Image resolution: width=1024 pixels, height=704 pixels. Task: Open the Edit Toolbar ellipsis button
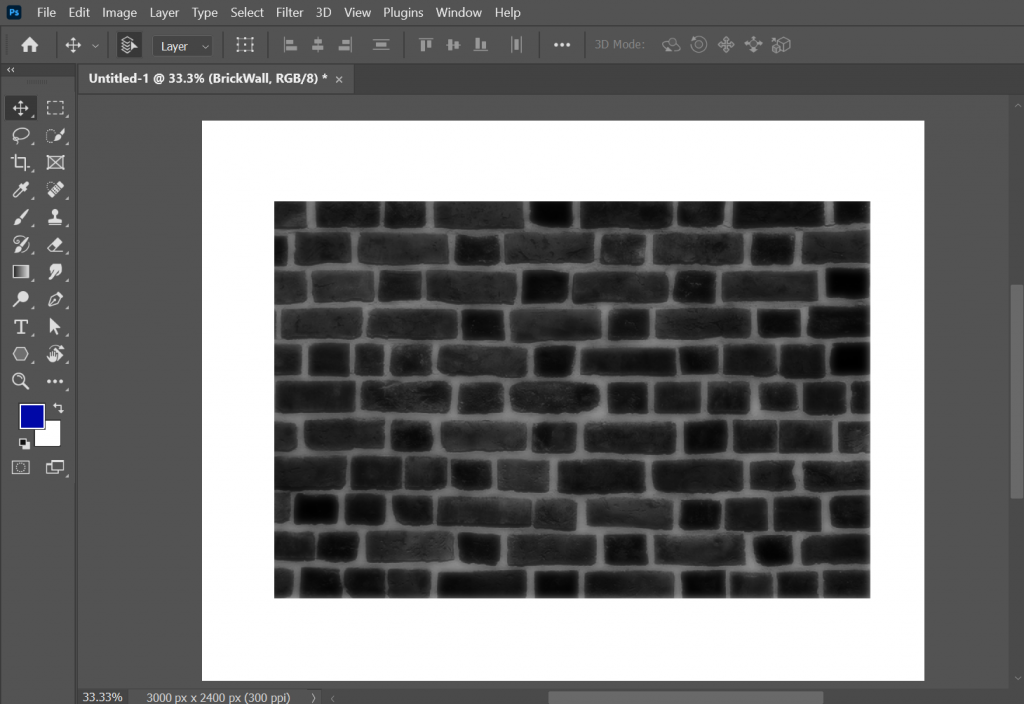[55, 381]
